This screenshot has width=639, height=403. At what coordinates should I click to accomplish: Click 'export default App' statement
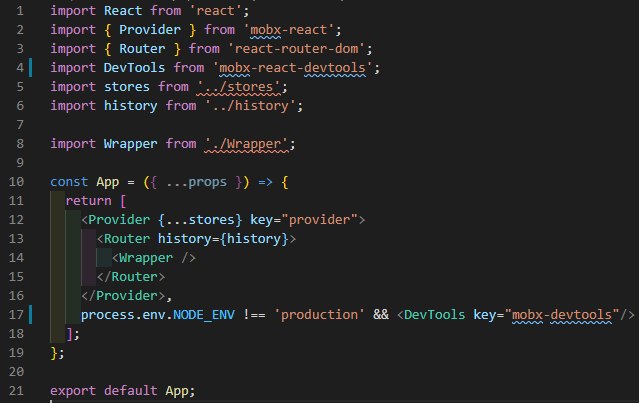click(123, 391)
